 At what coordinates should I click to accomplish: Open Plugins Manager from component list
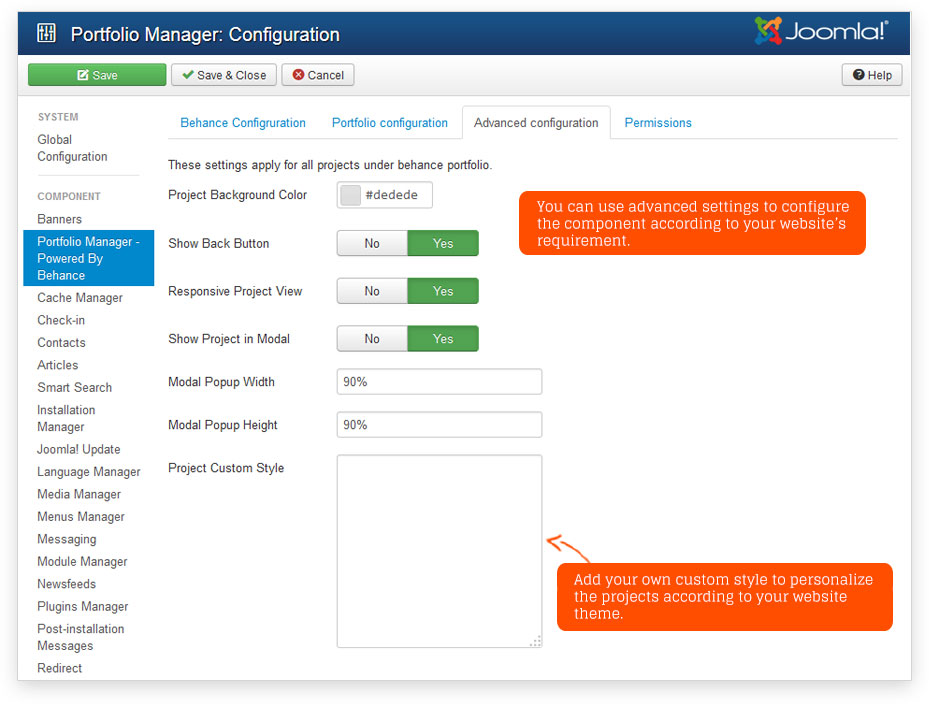coord(83,606)
